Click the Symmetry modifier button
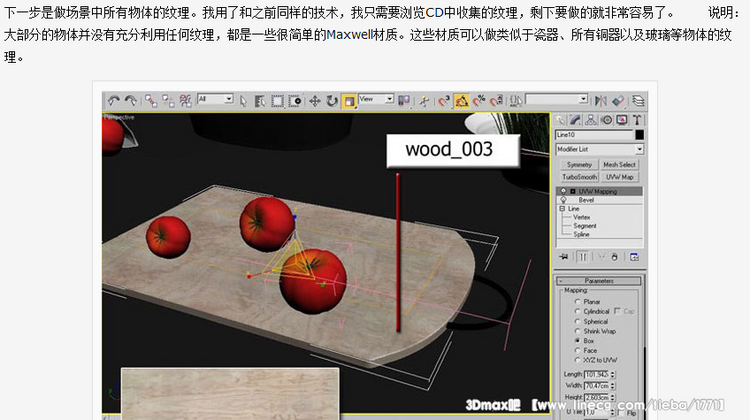Image resolution: width=750 pixels, height=420 pixels. click(x=579, y=165)
